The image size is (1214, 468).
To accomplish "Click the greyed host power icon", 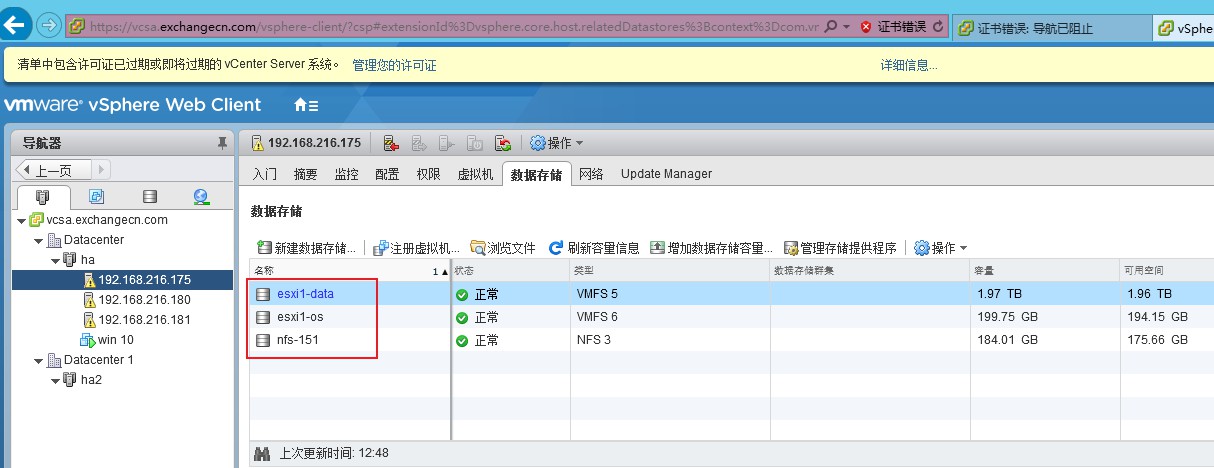I will [x=475, y=143].
